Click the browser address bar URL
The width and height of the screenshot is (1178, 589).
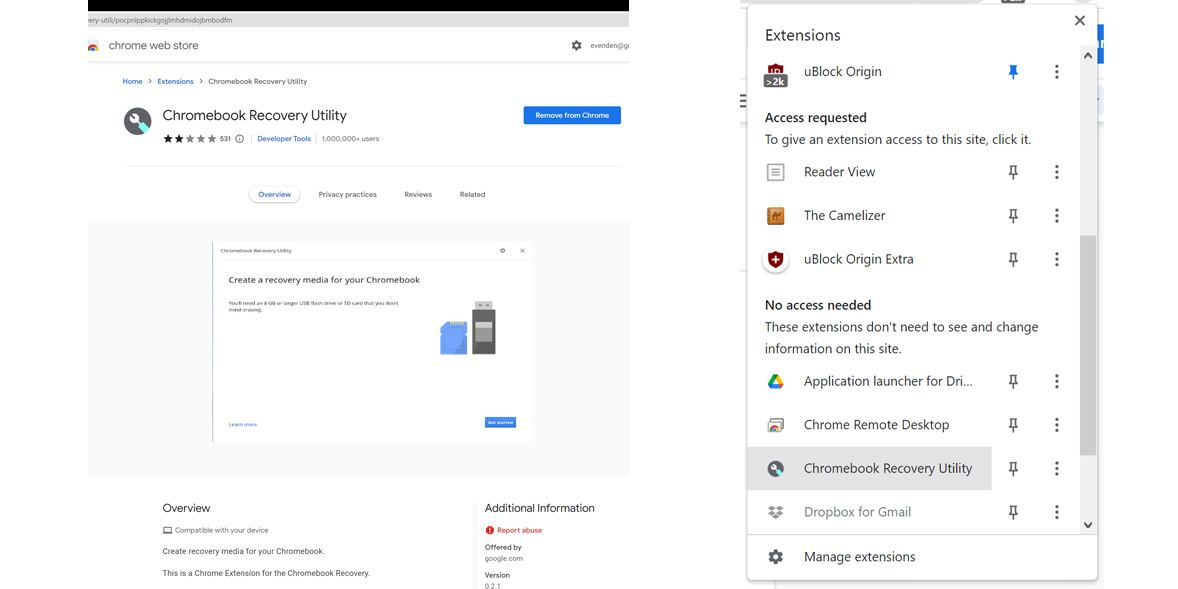[160, 20]
